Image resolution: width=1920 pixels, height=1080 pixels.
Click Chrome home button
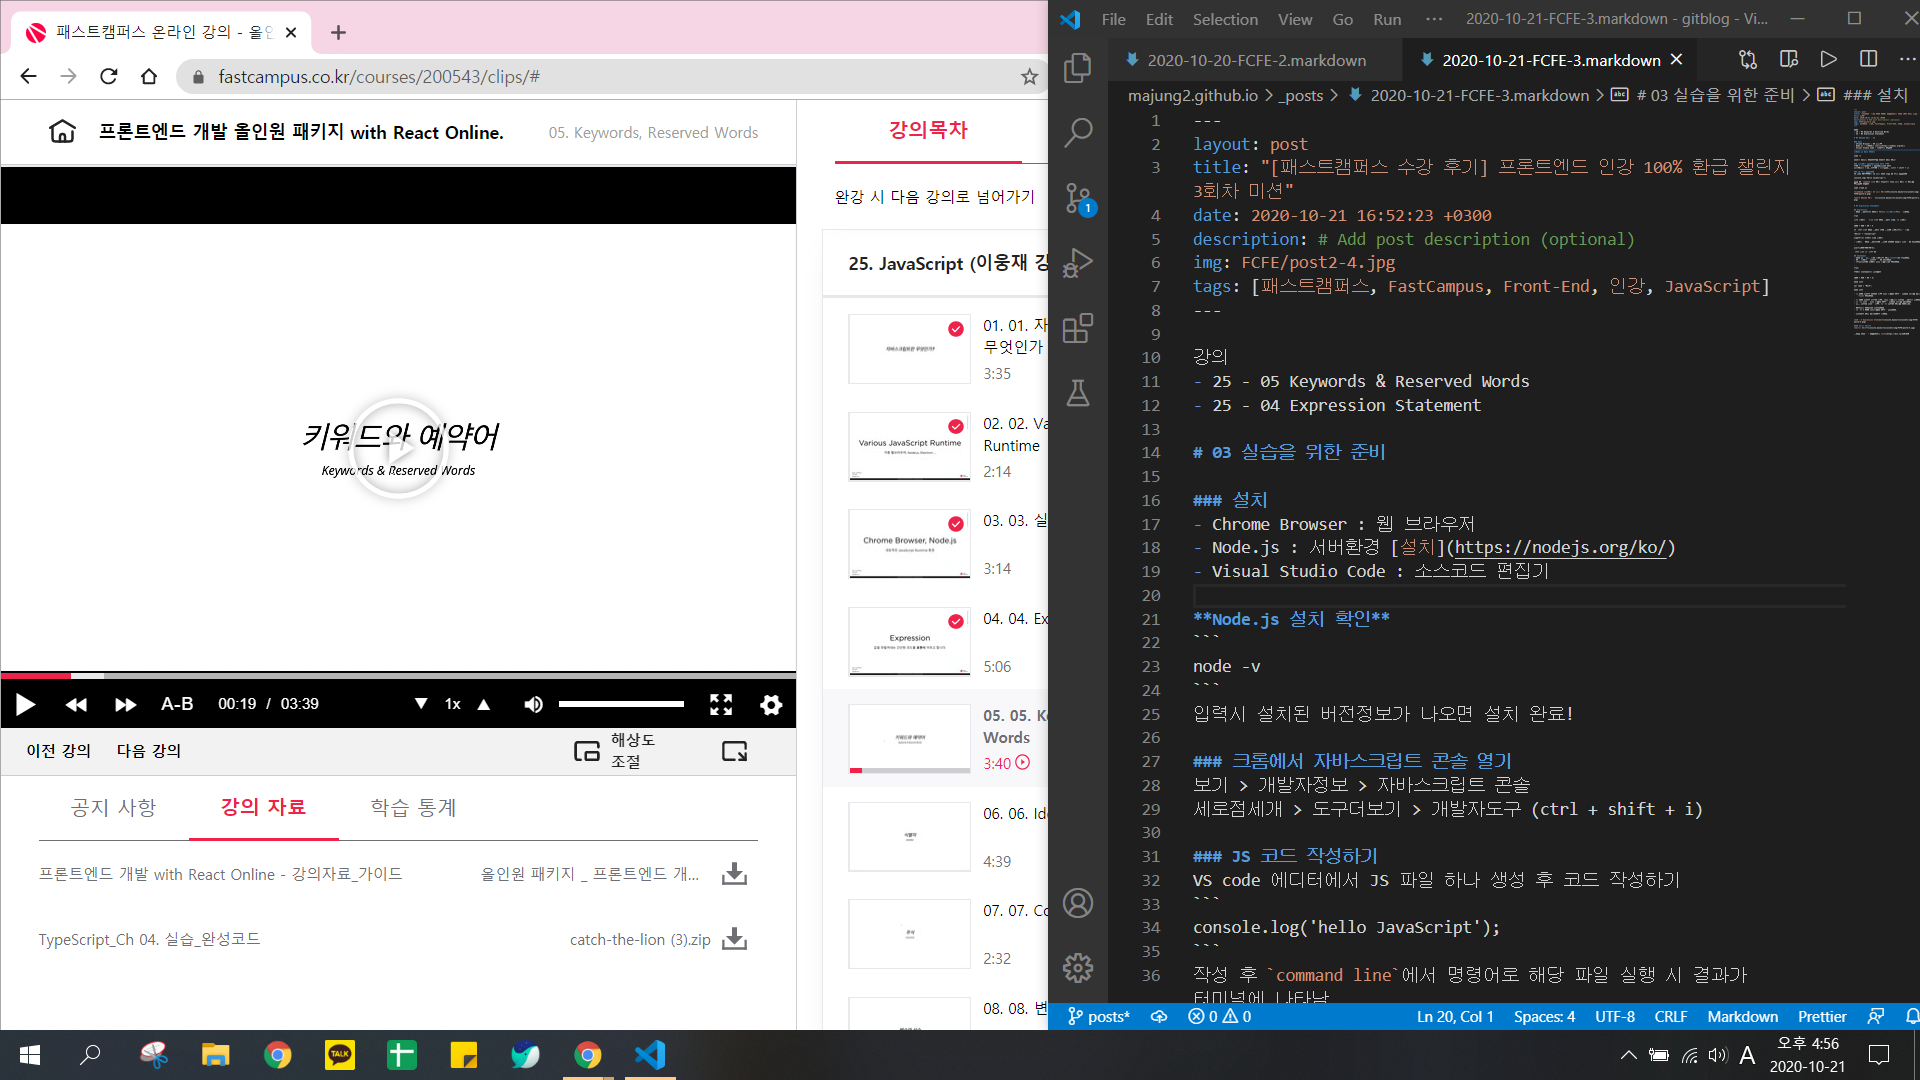pyautogui.click(x=149, y=77)
